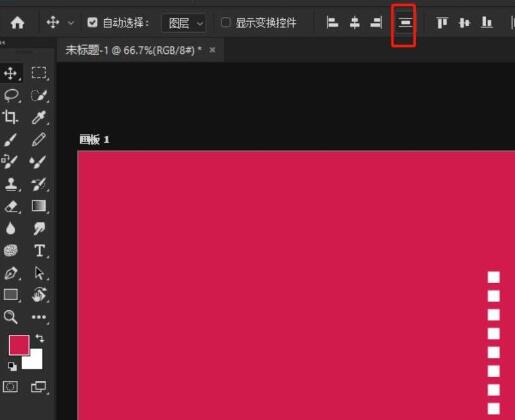
Task: Align right edges of layers
Action: (x=376, y=23)
